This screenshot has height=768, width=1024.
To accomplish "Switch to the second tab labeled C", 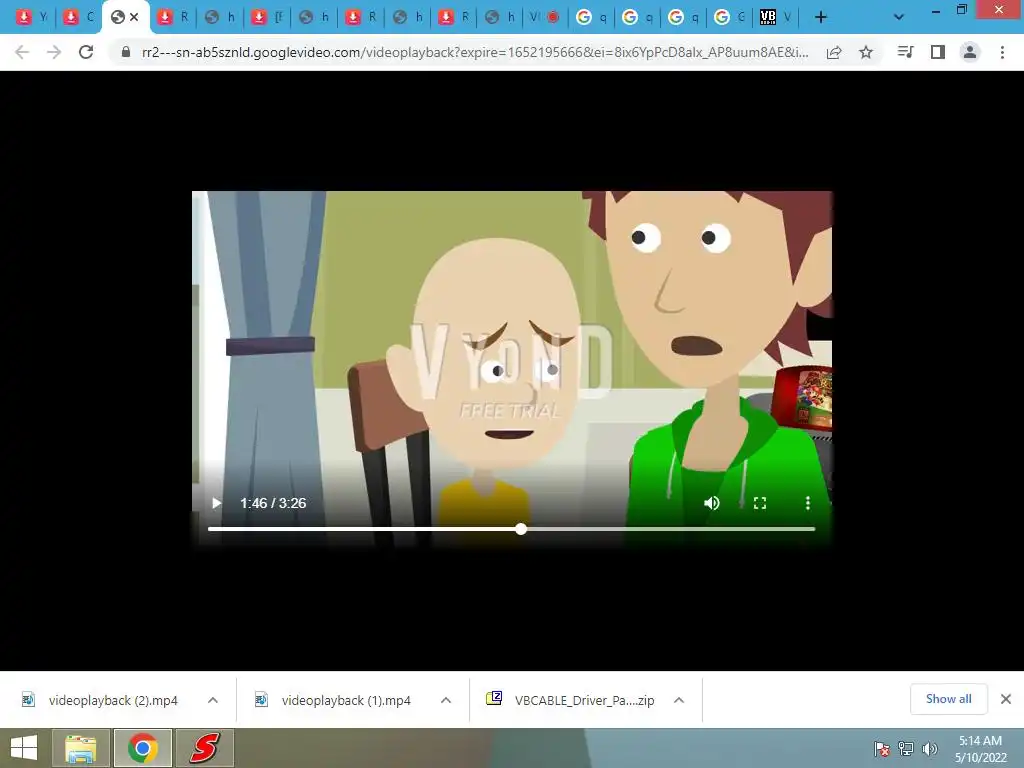I will (78, 18).
